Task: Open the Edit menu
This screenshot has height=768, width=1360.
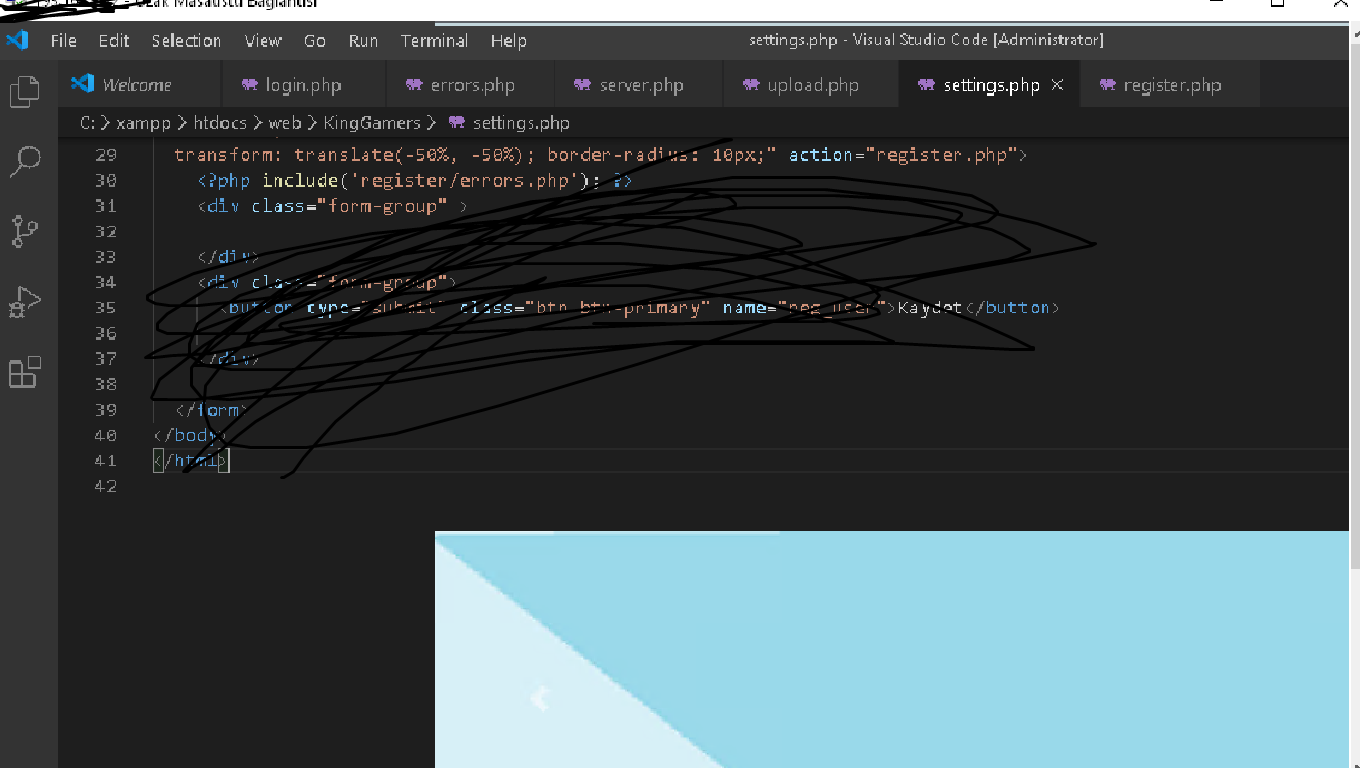Action: tap(114, 41)
